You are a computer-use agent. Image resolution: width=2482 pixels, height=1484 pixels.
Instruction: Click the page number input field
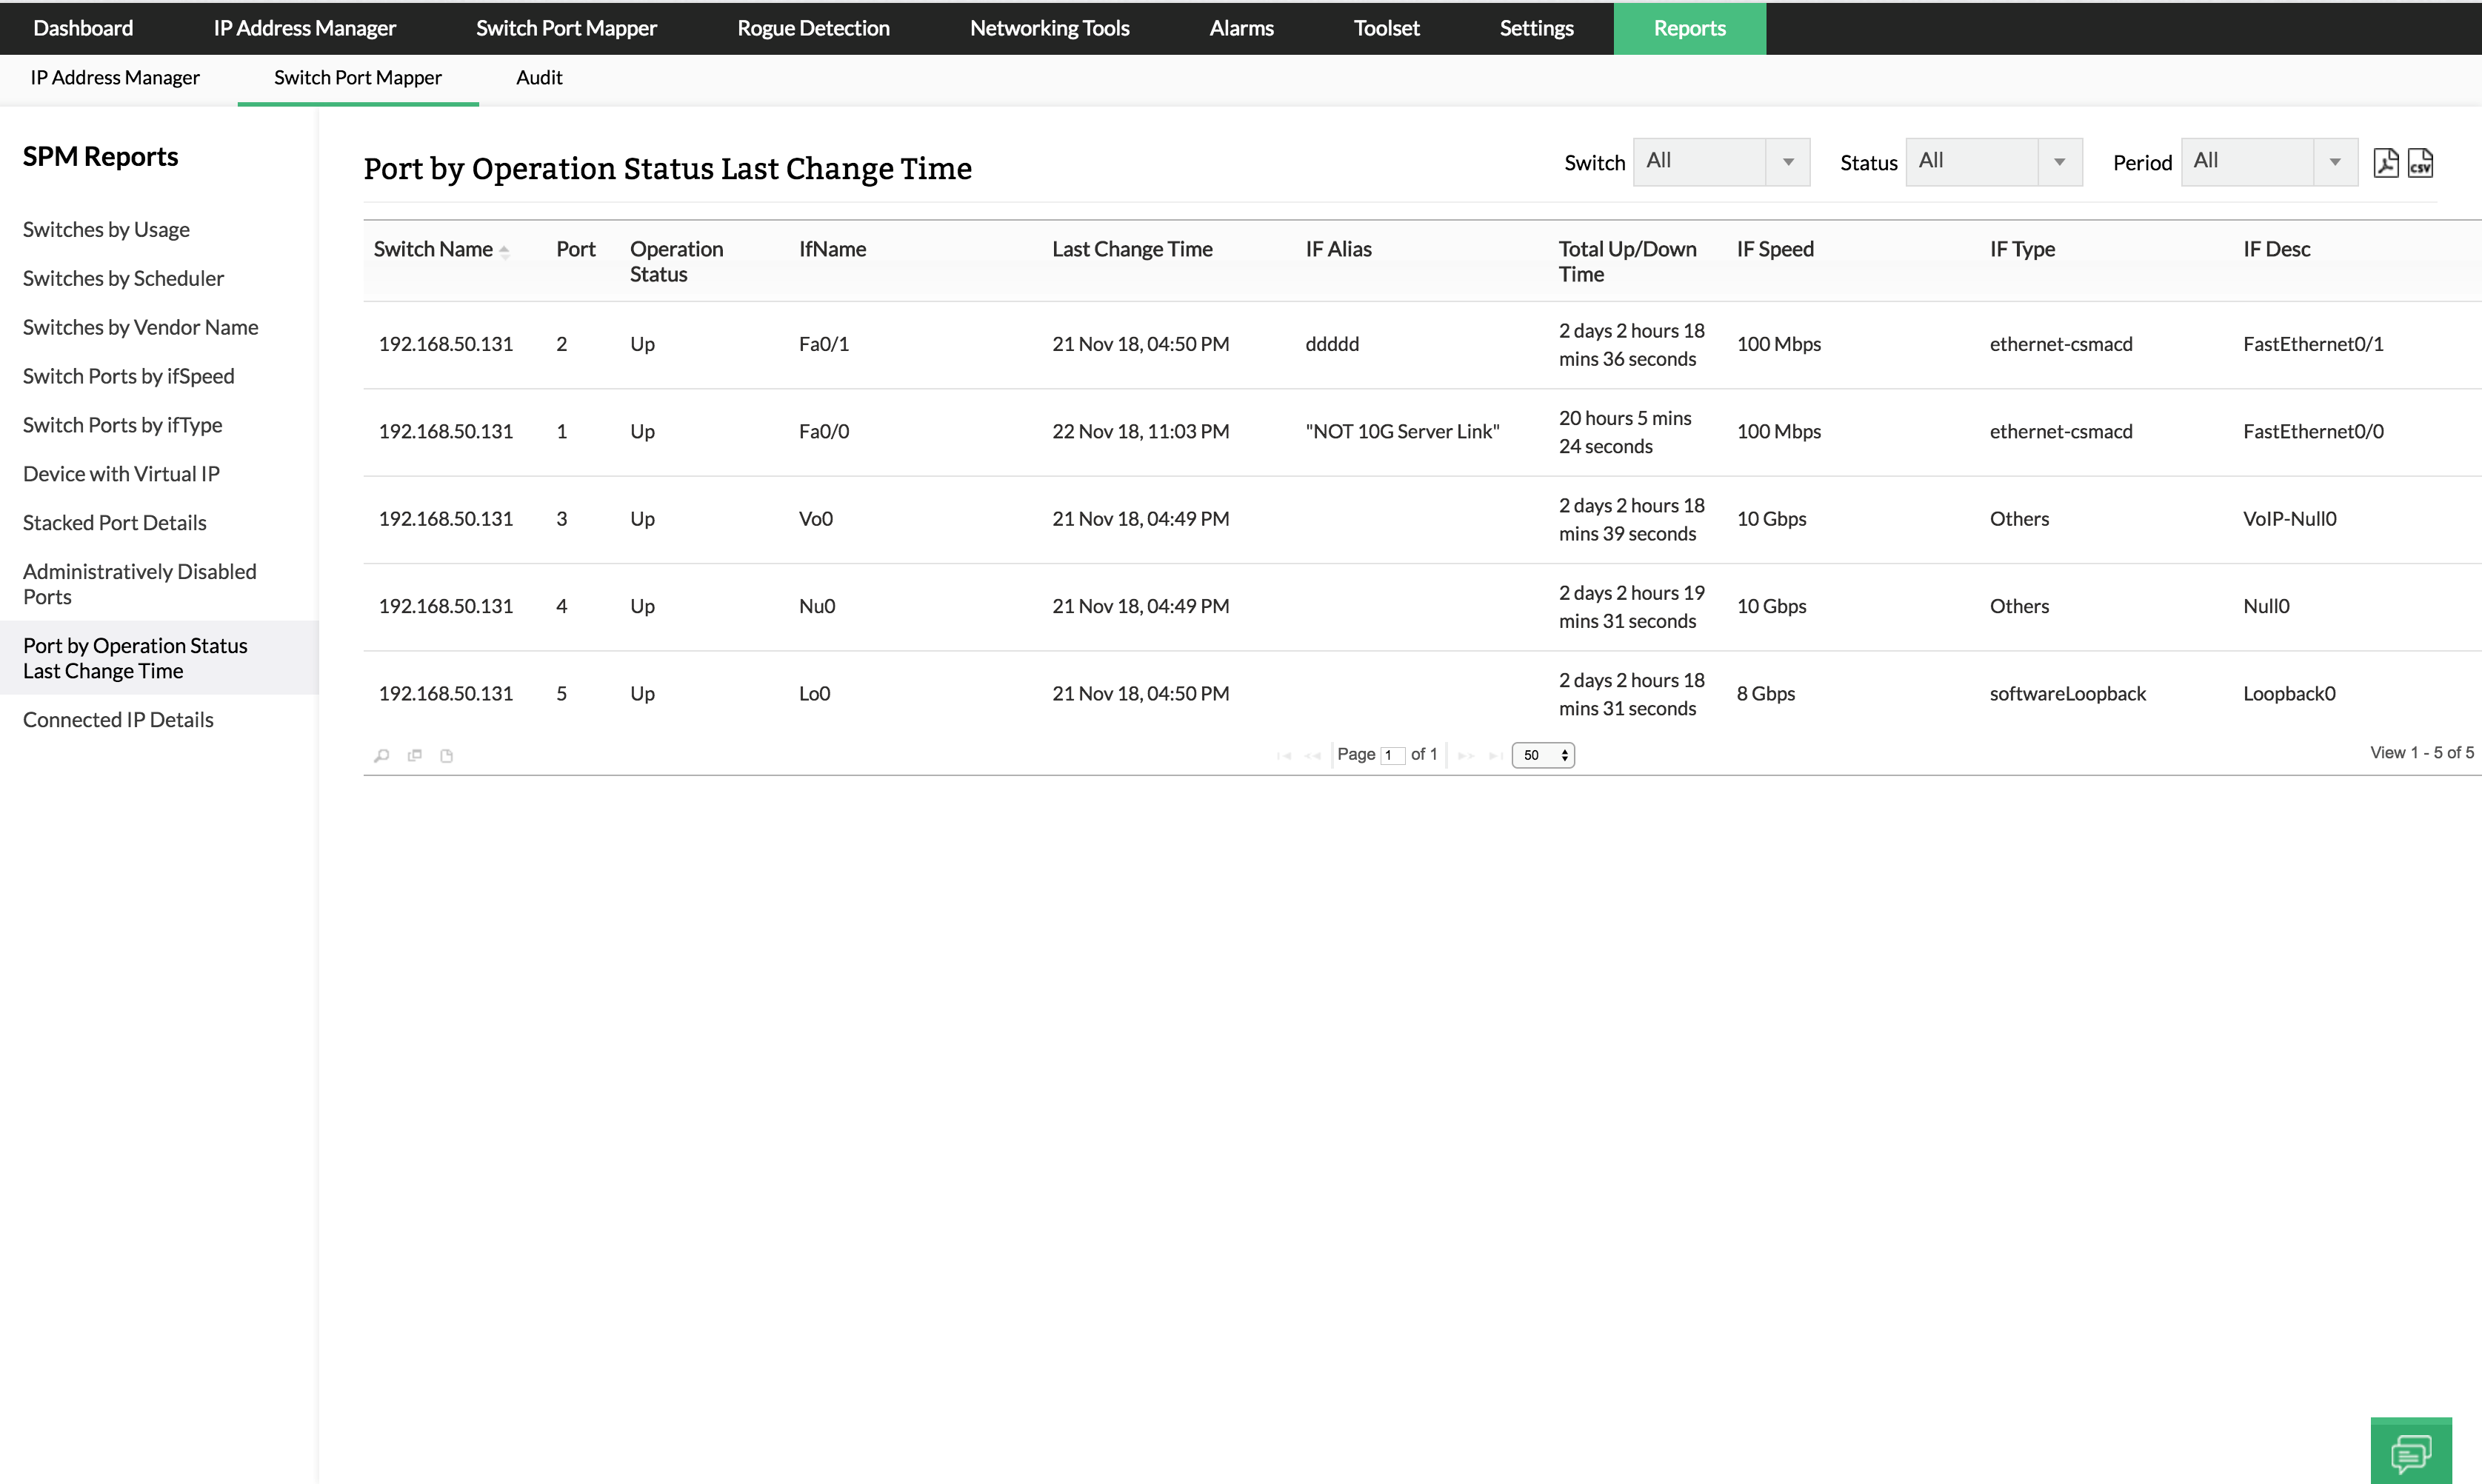coord(1392,755)
